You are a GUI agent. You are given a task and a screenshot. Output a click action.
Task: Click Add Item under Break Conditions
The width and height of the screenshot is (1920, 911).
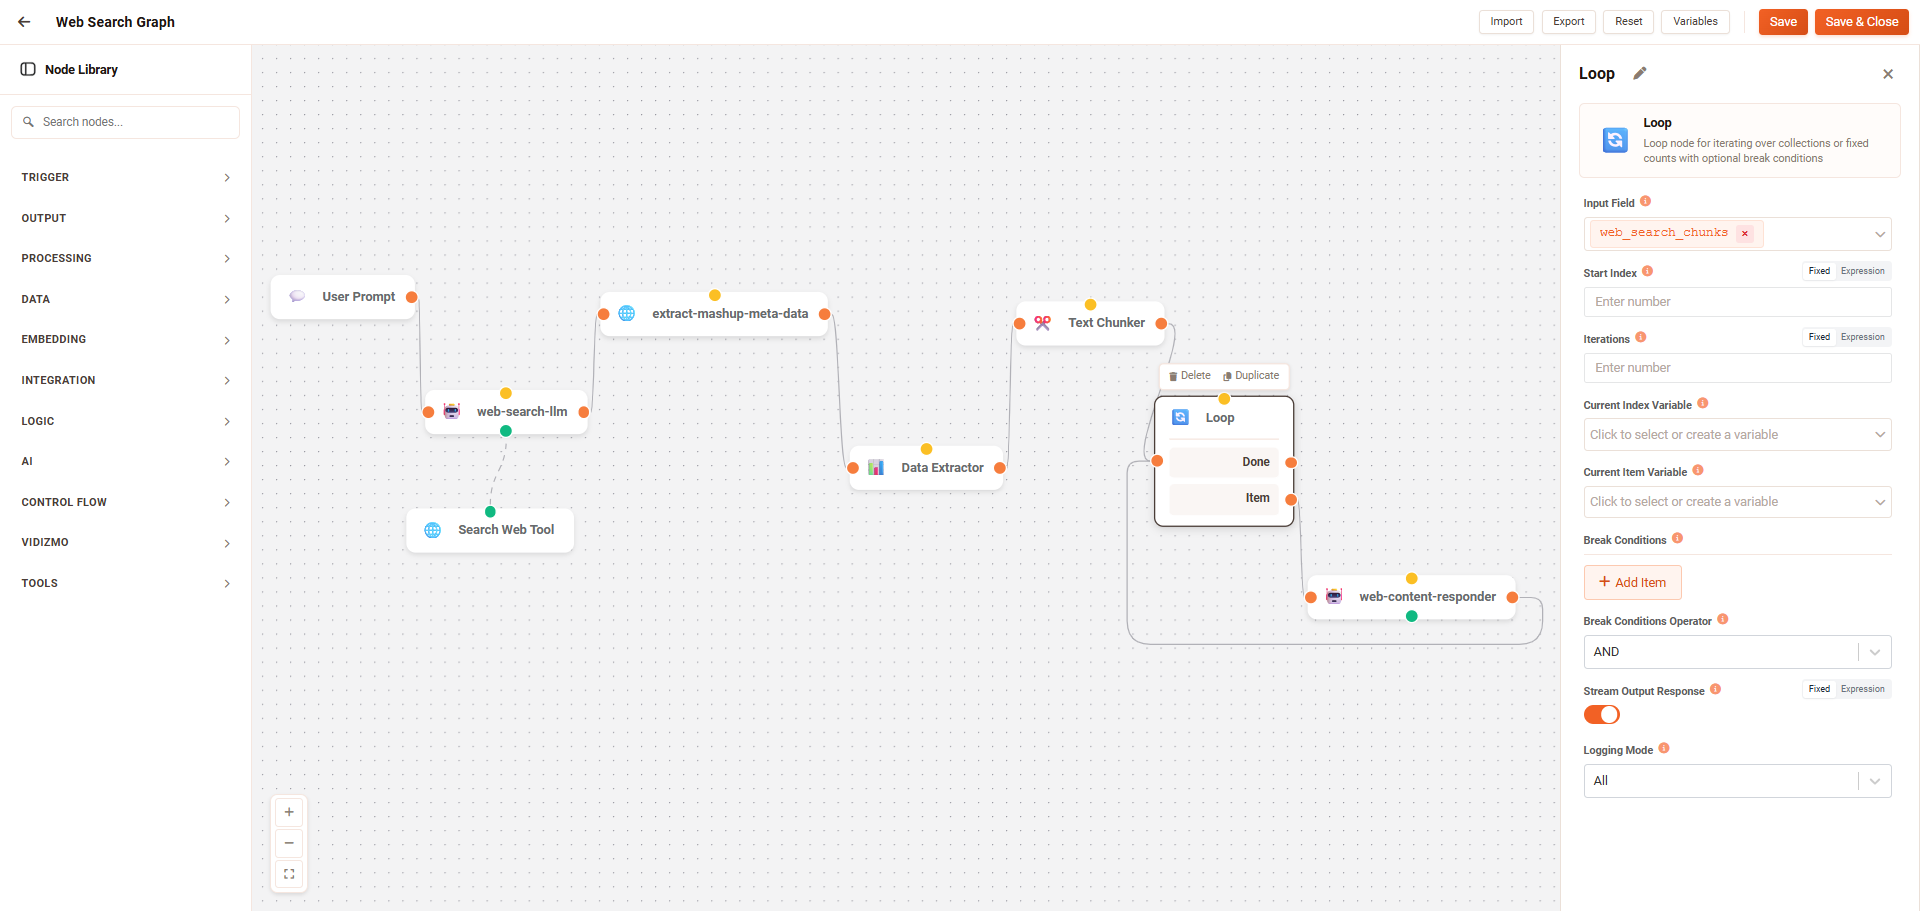coord(1632,582)
